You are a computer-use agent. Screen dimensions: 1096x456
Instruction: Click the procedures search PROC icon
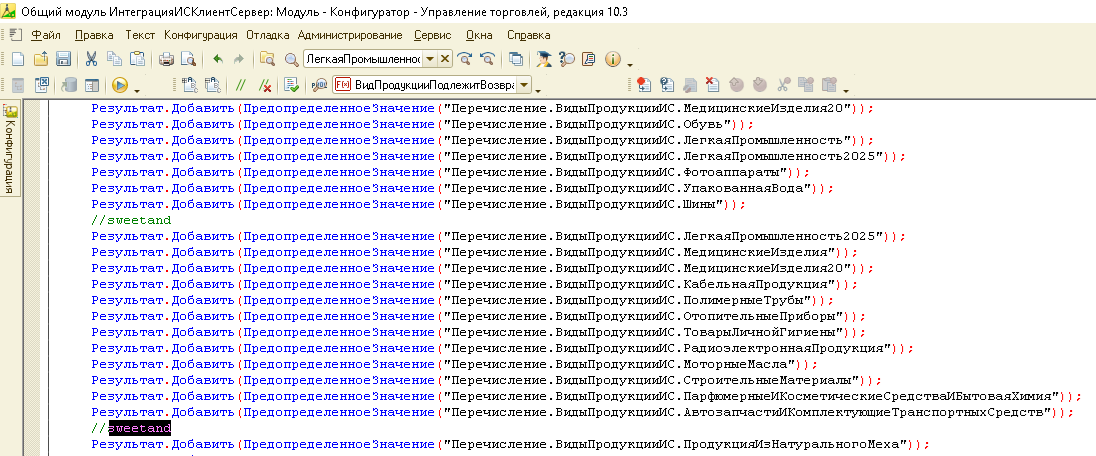point(319,85)
